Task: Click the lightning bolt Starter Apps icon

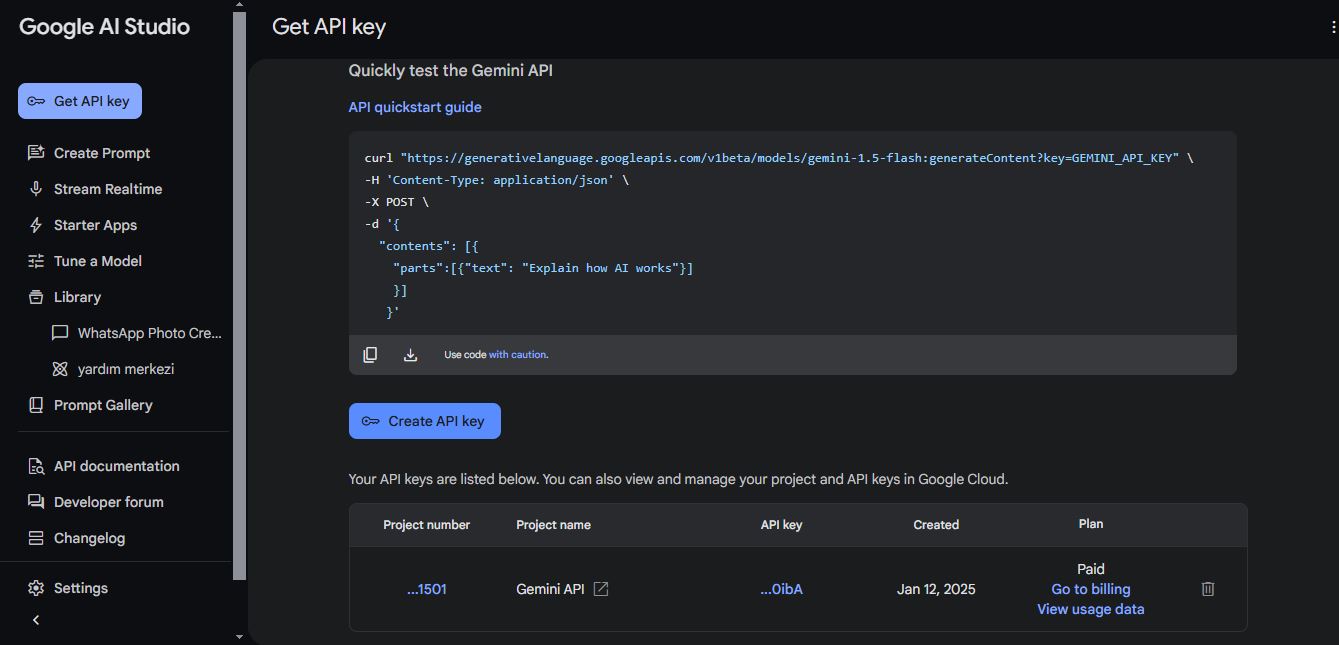Action: coord(36,225)
